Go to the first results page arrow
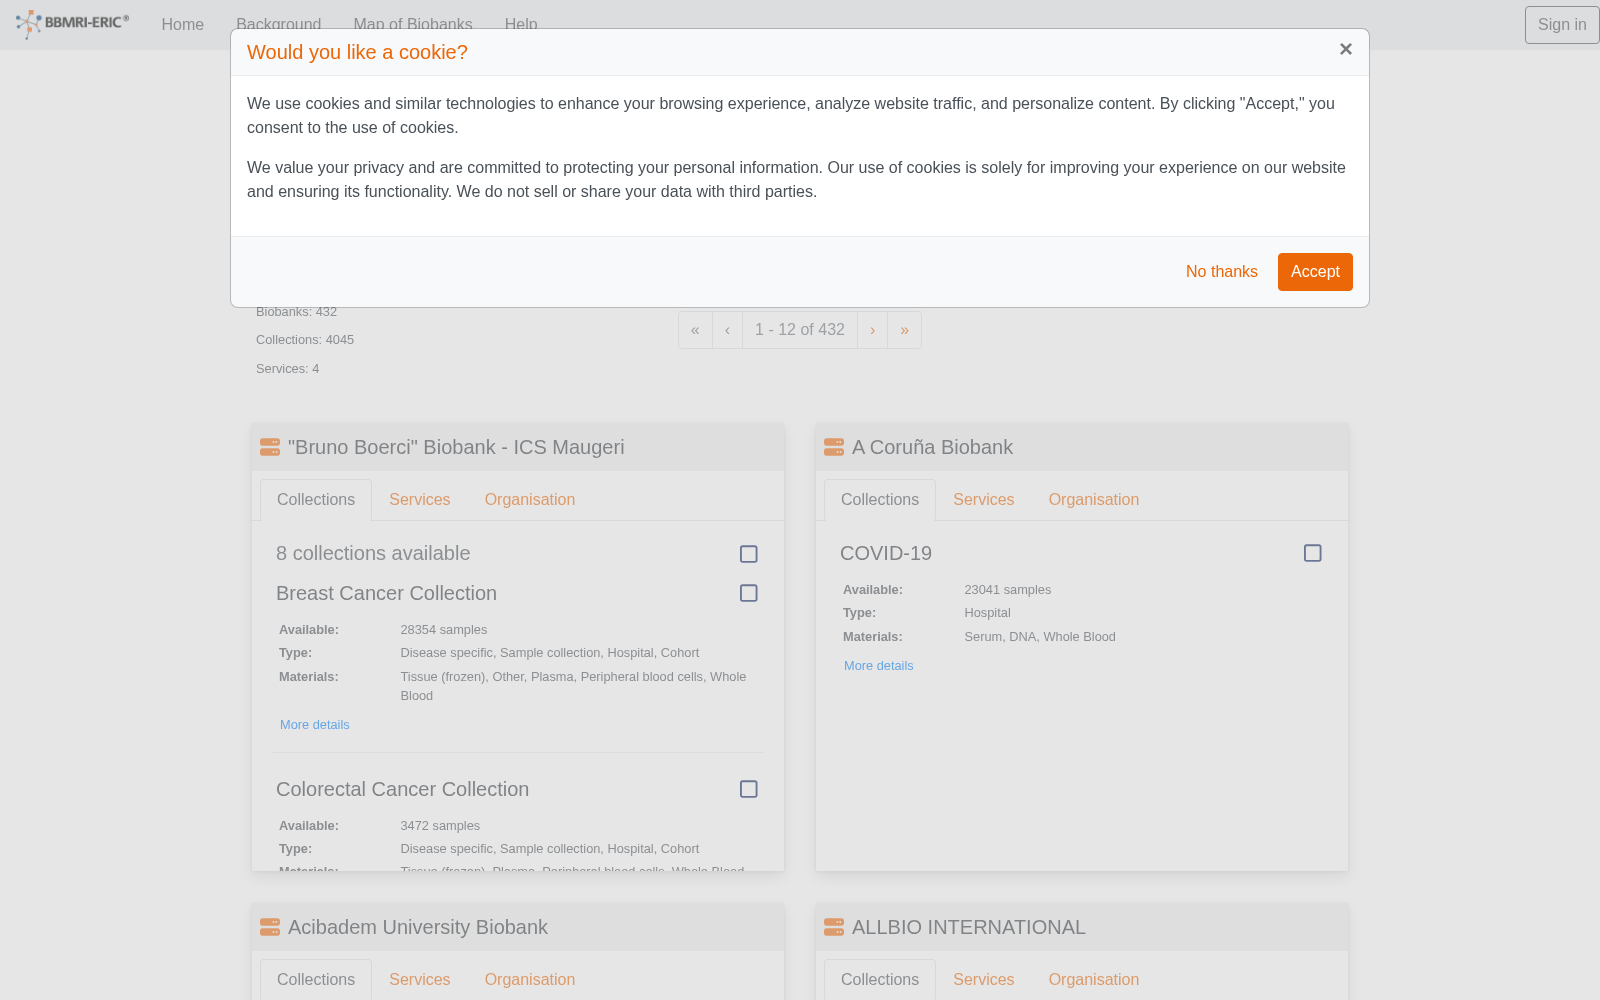Viewport: 1600px width, 1000px height. coord(695,330)
